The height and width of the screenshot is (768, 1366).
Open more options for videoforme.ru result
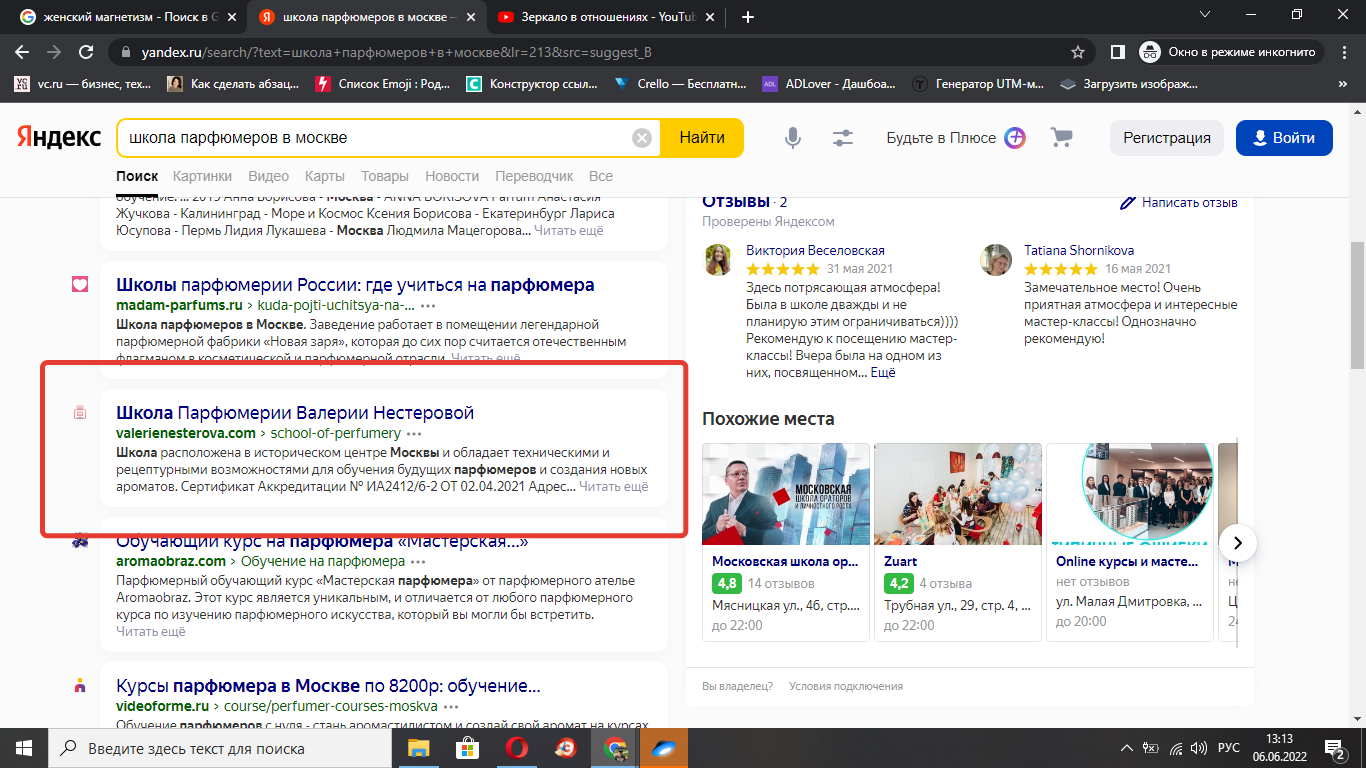point(450,705)
